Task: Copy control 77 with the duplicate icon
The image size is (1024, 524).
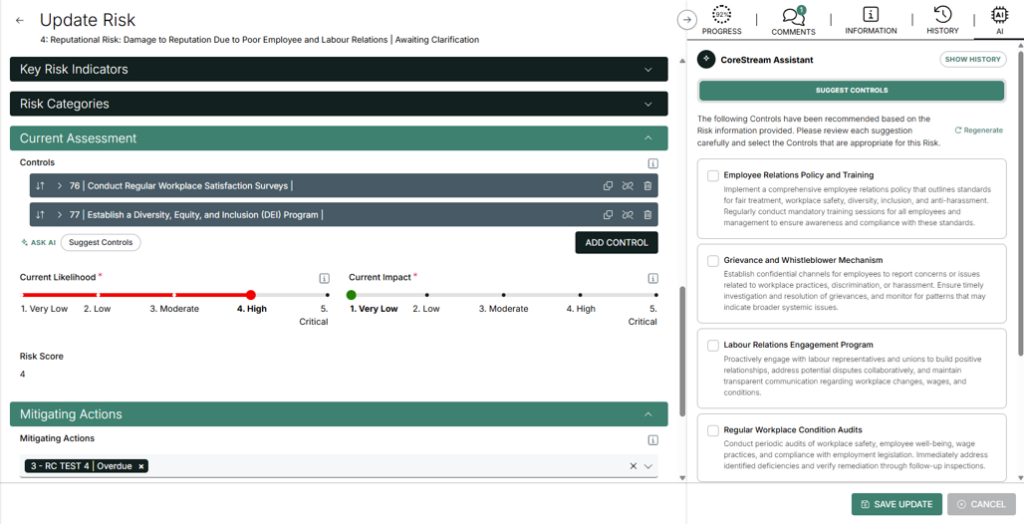Action: click(x=608, y=215)
